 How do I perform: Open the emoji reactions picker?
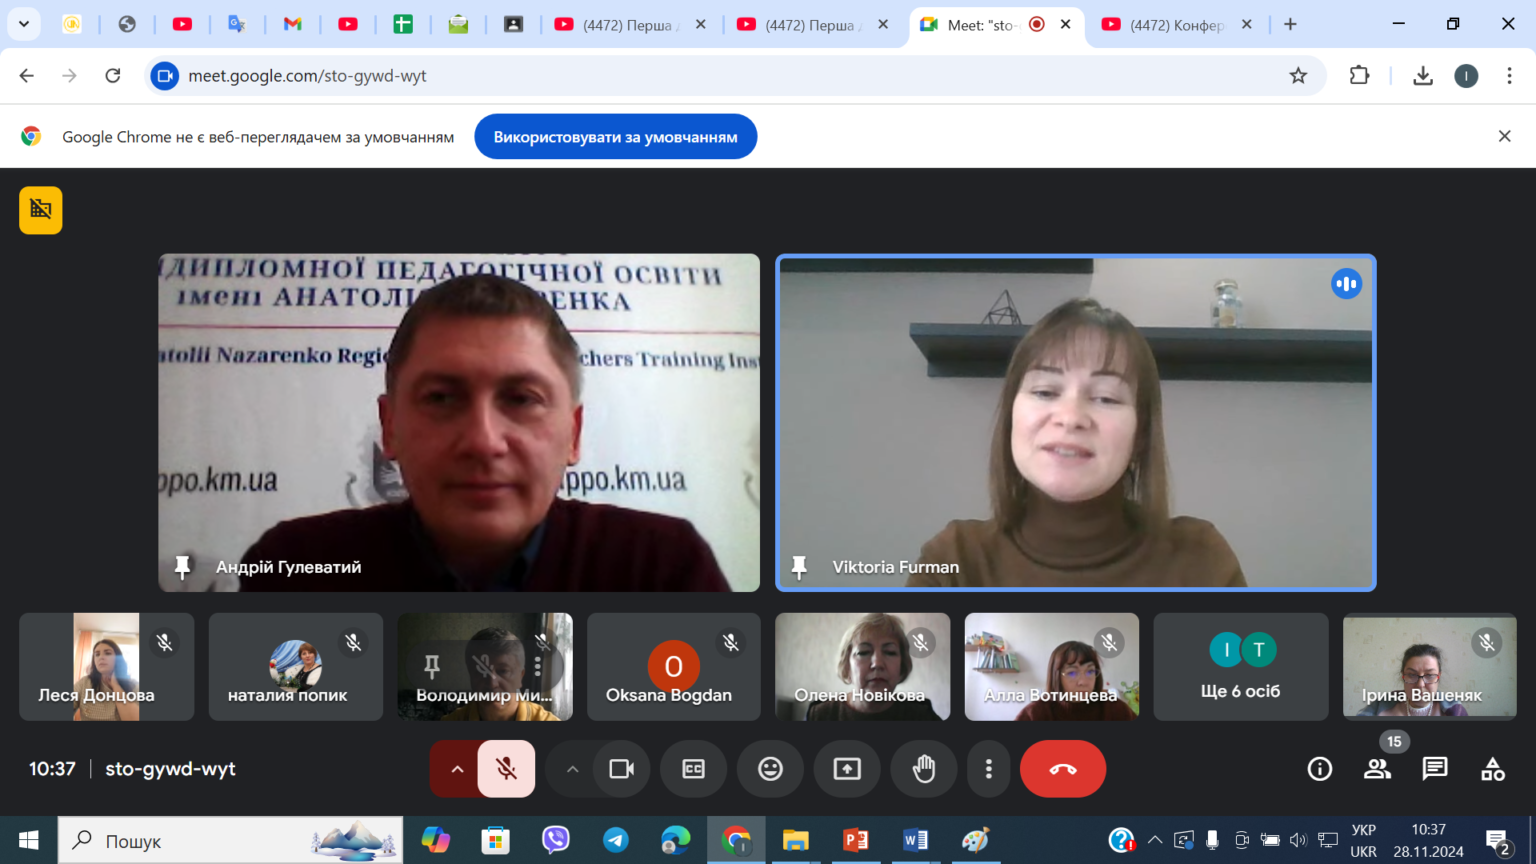tap(770, 769)
